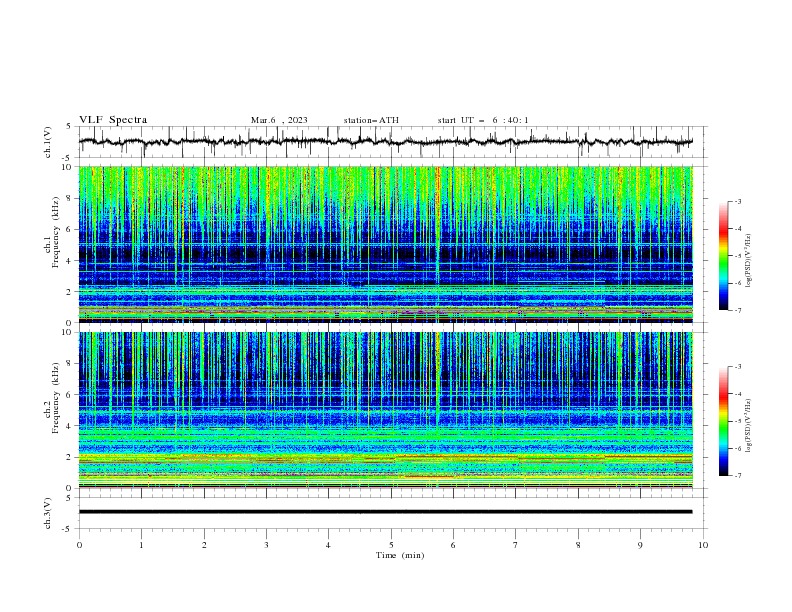Click time axis tick label "2"
Image resolution: width=792 pixels, height=612 pixels.
[204, 545]
